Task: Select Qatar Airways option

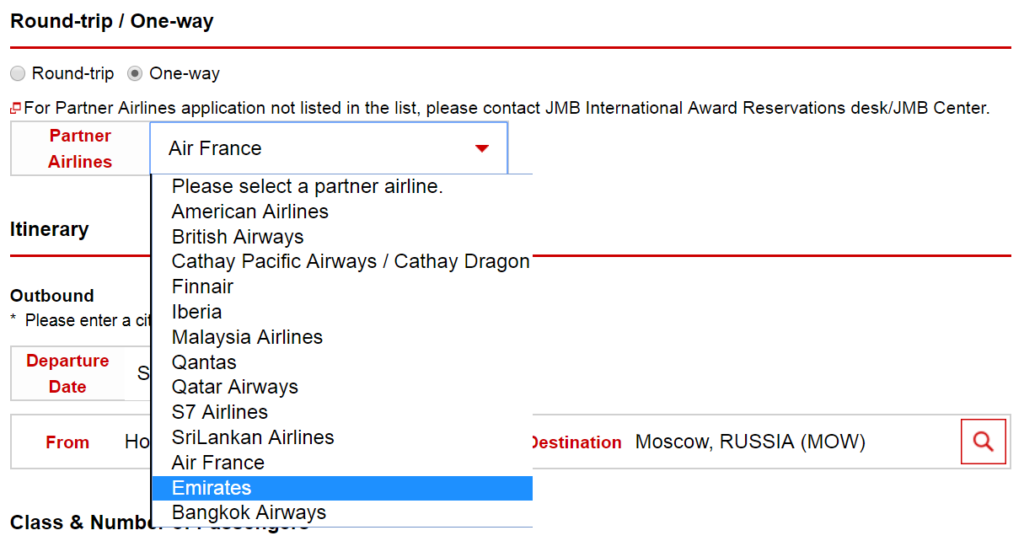Action: (342, 387)
